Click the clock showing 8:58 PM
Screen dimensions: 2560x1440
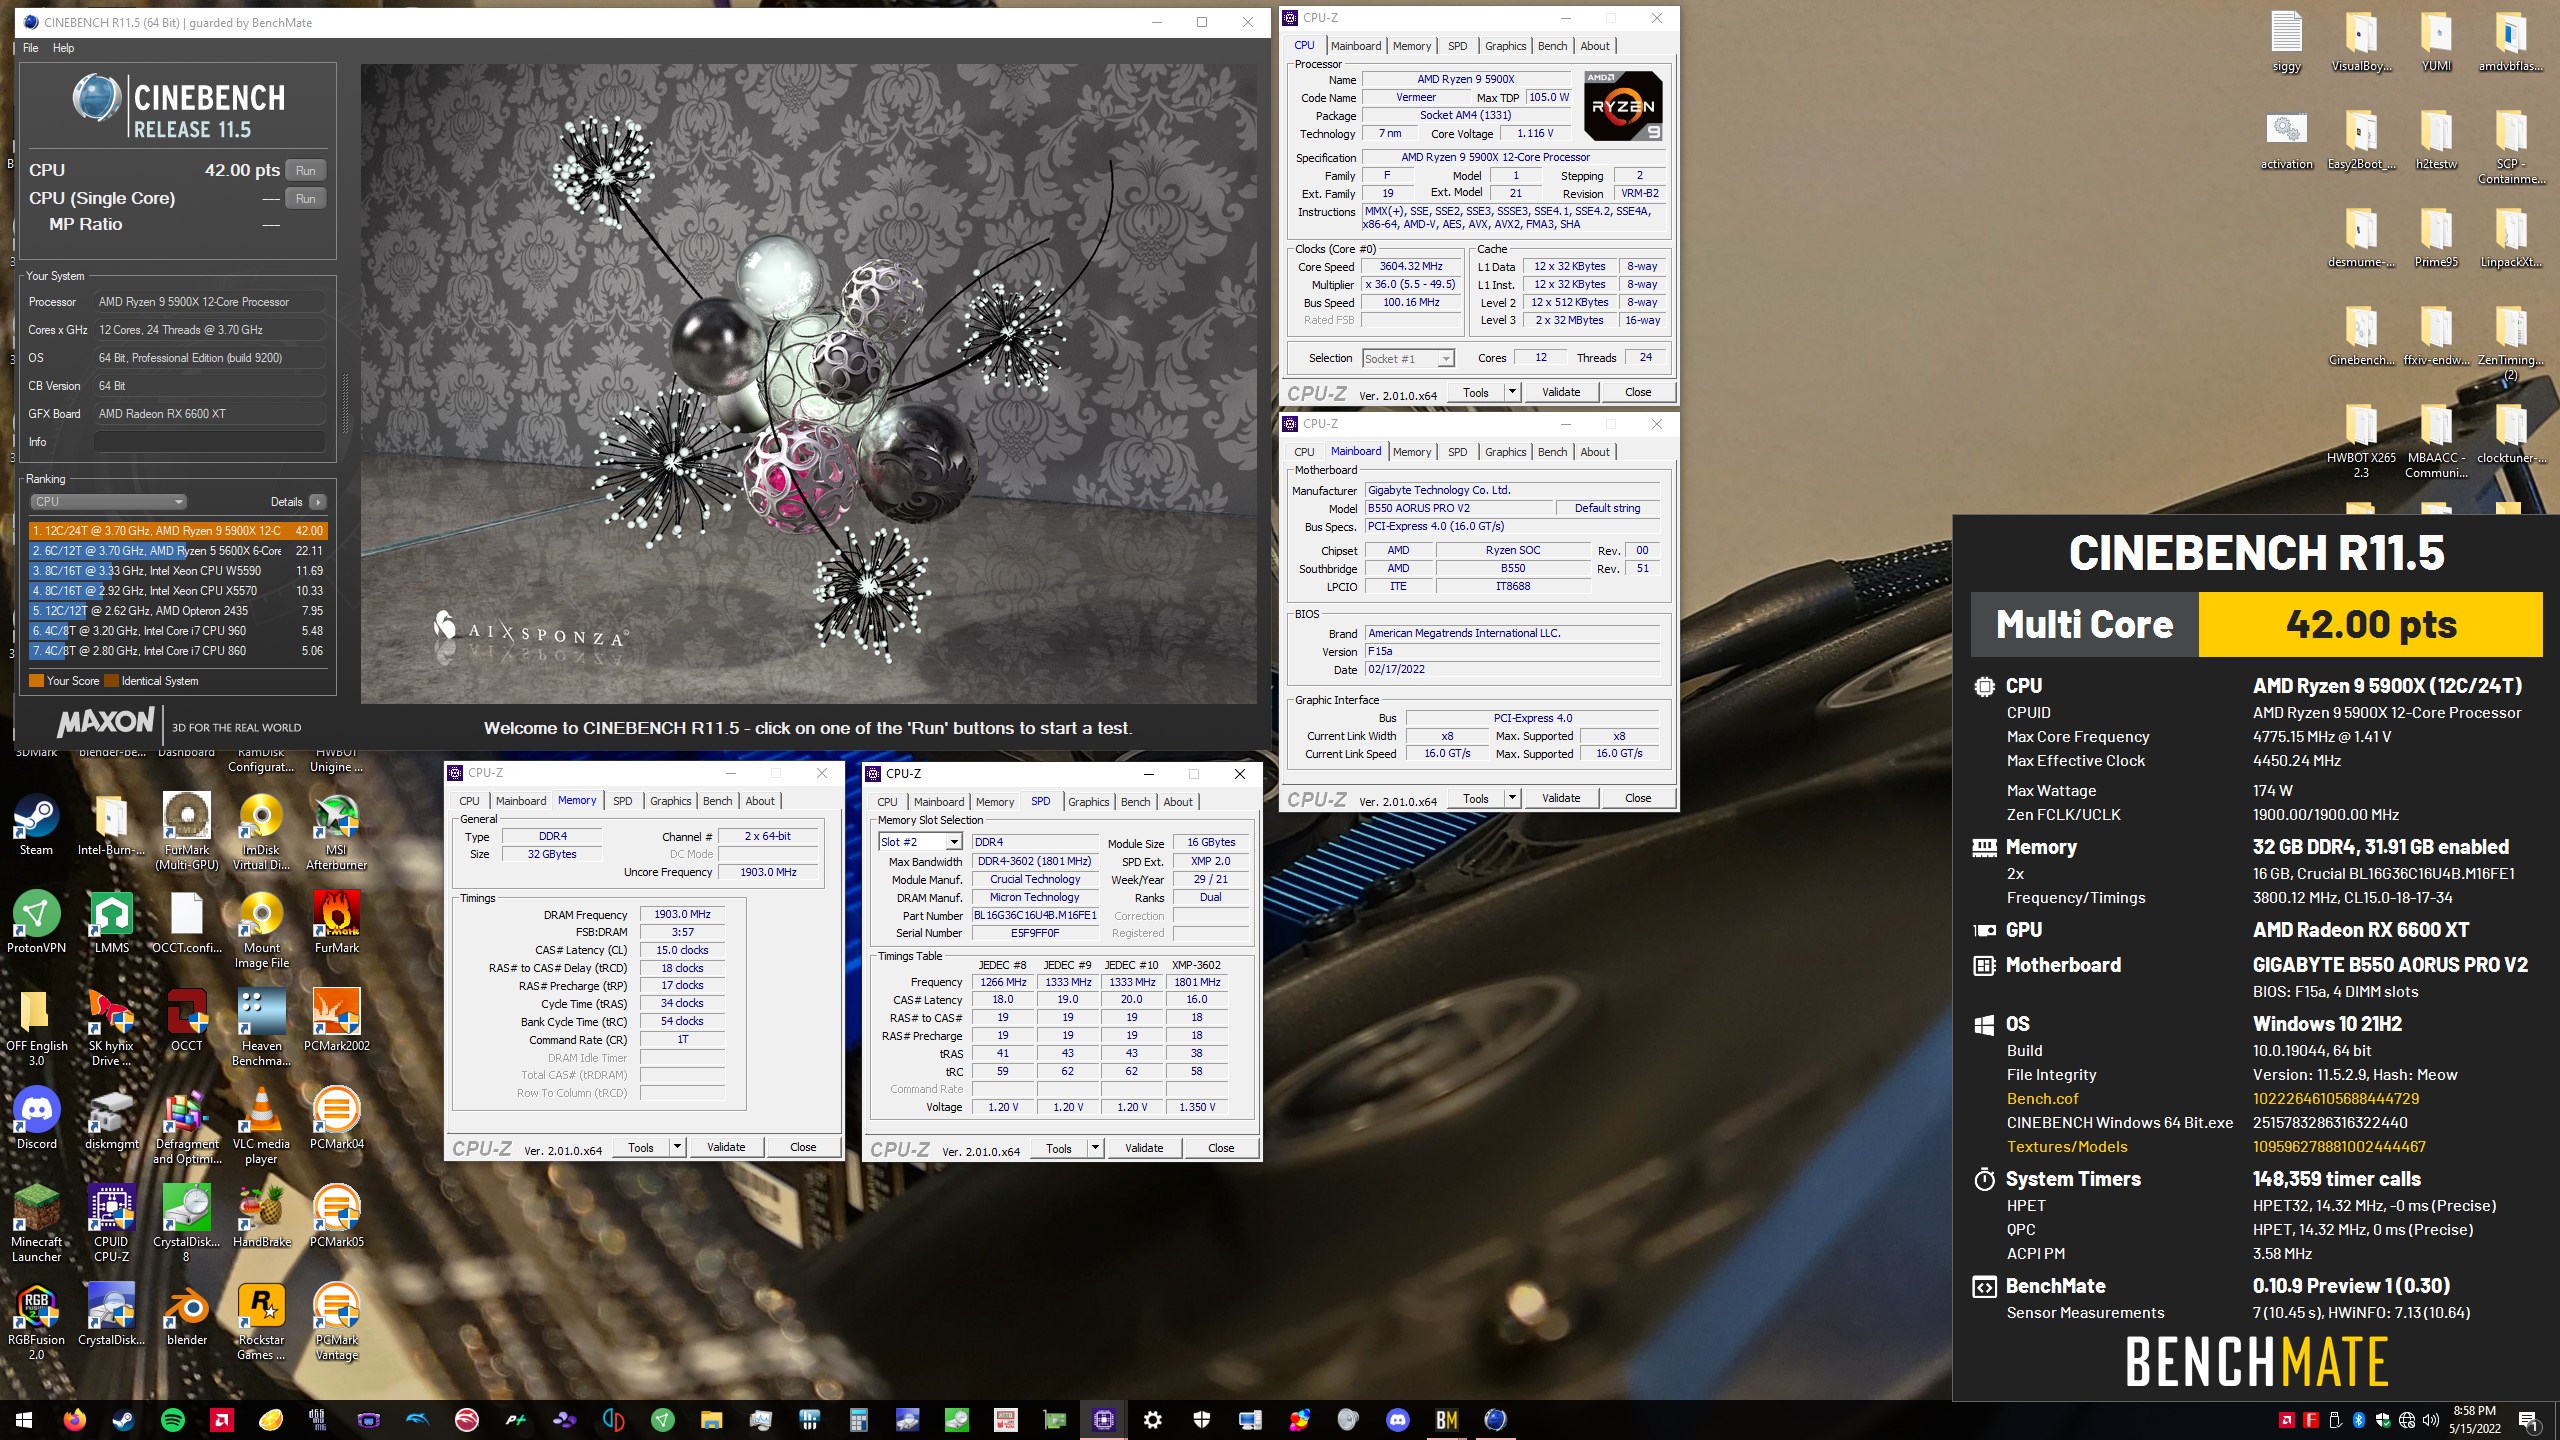(x=2474, y=1411)
